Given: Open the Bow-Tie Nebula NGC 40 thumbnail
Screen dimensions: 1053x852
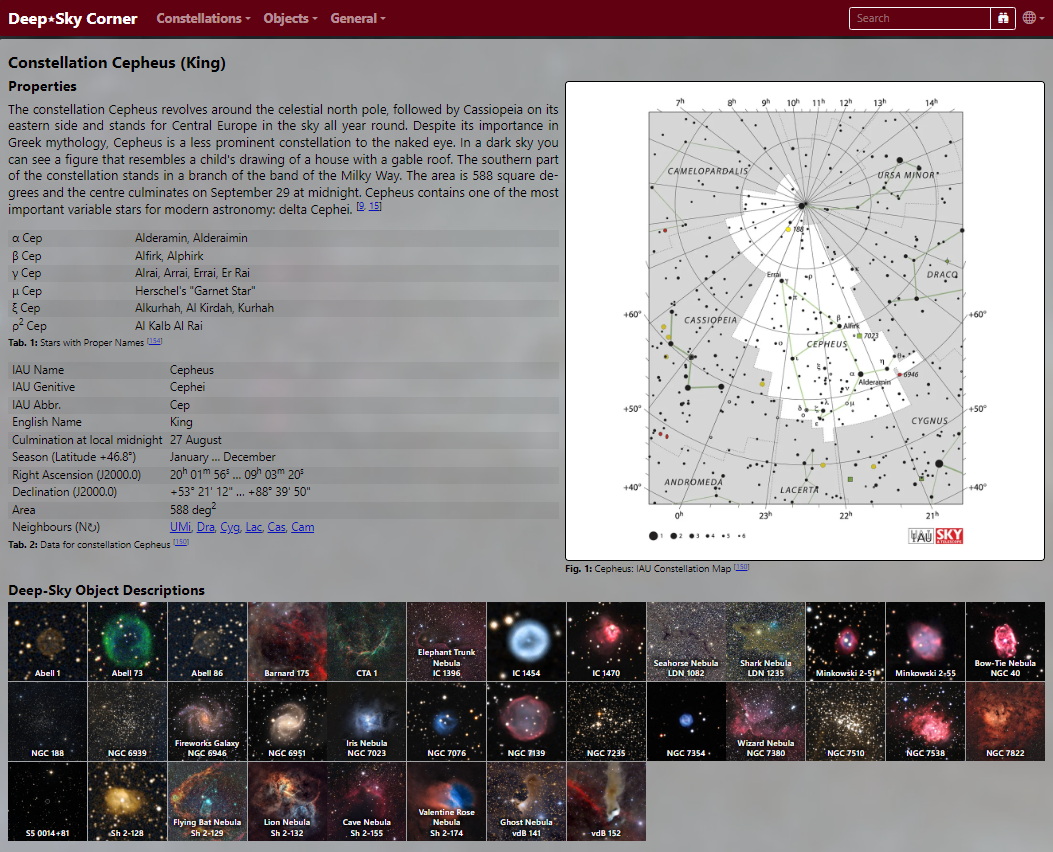Looking at the screenshot, I should (x=1005, y=641).
